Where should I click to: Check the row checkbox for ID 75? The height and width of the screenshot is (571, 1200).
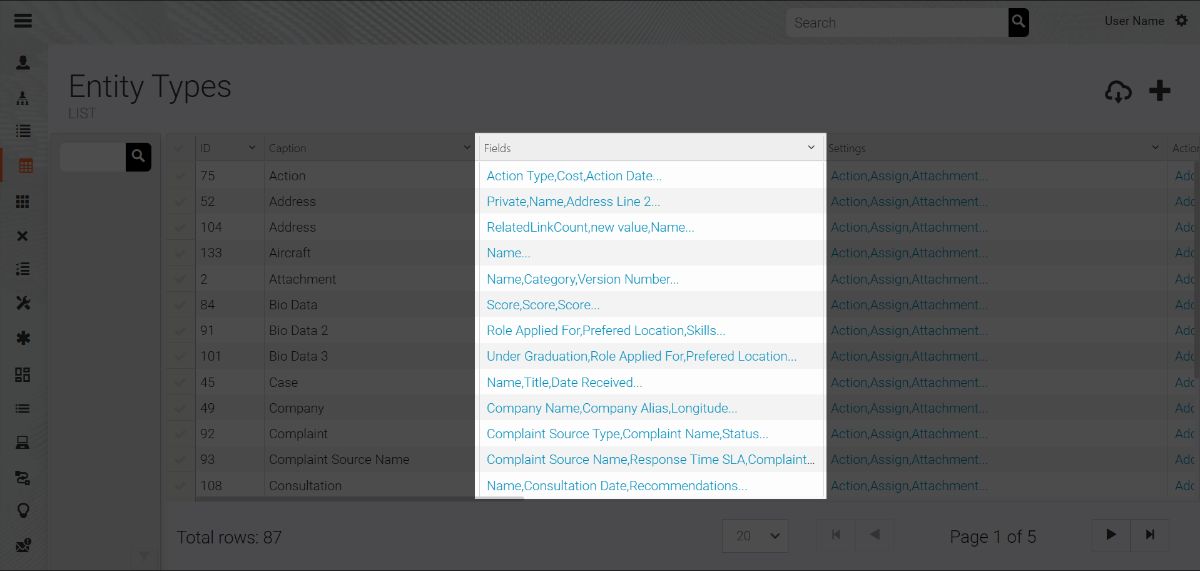[x=180, y=176]
